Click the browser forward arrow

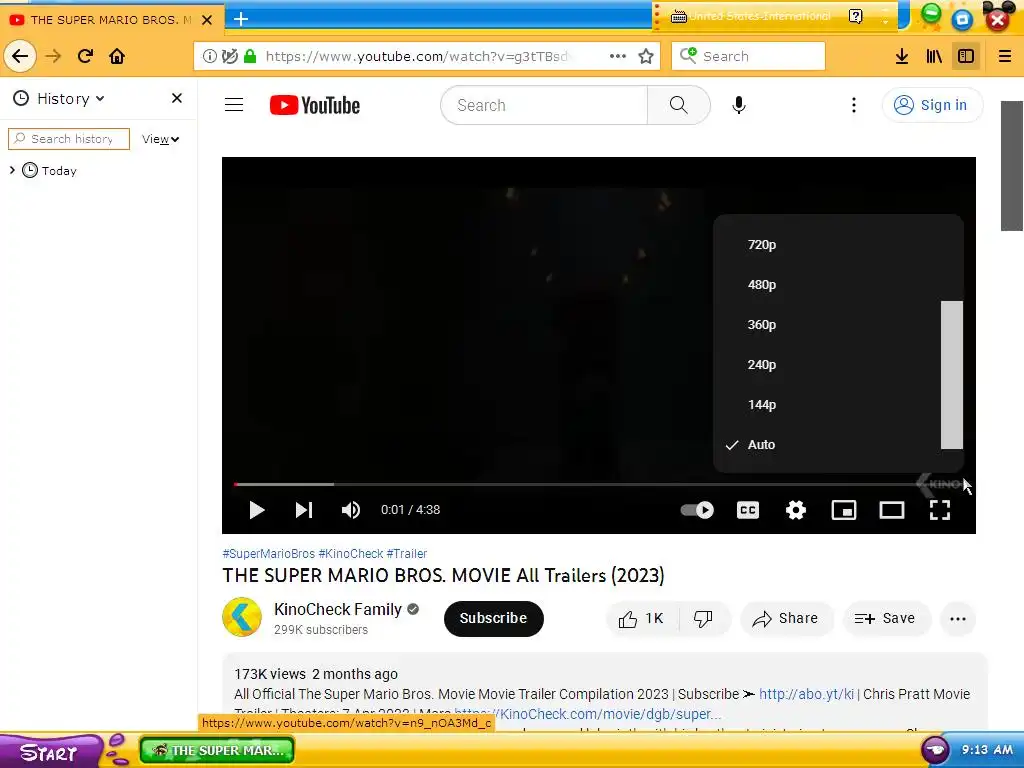(x=53, y=56)
